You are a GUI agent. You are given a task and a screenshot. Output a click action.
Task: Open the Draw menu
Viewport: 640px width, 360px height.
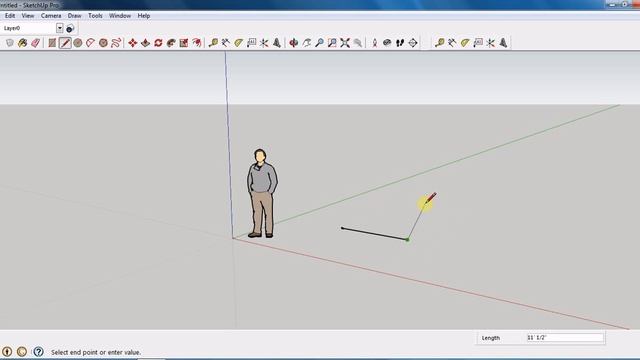74,16
